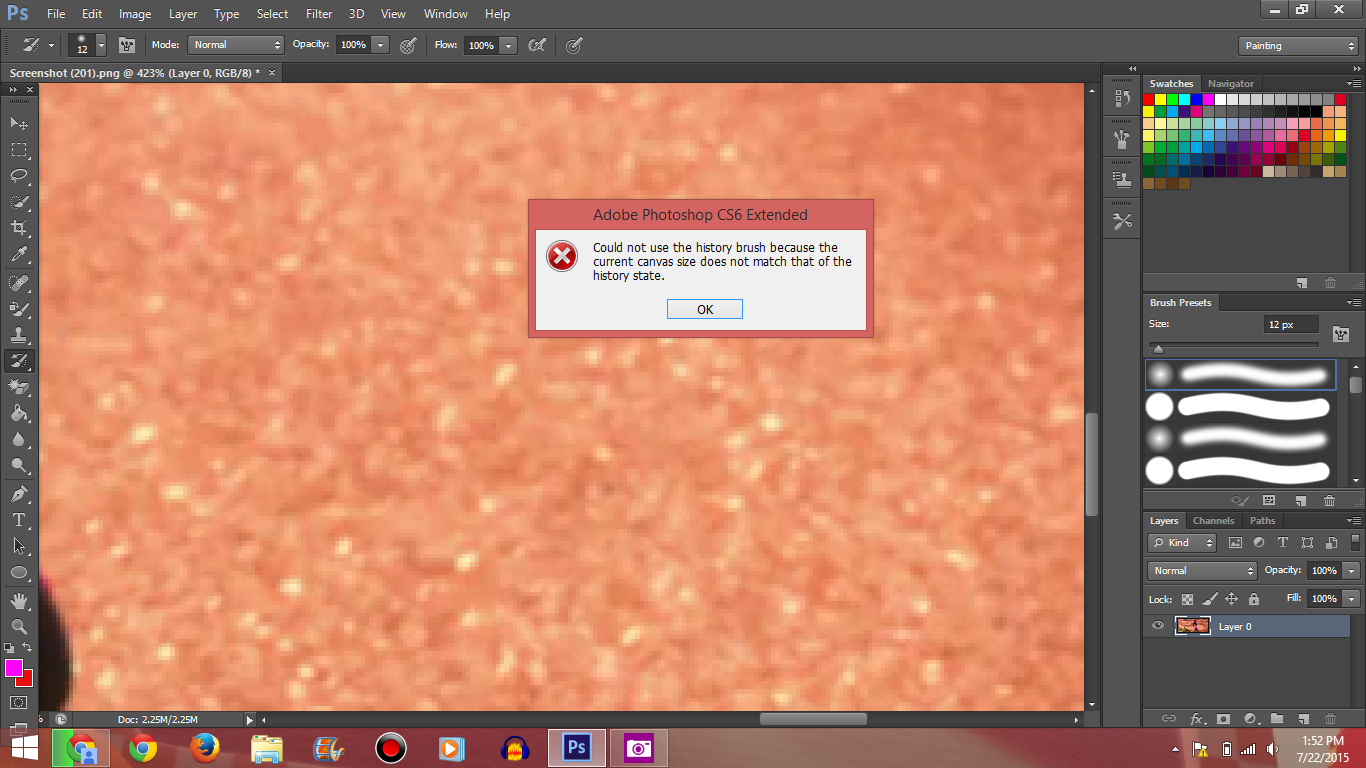Image resolution: width=1366 pixels, height=768 pixels.
Task: Select the Paint Bucket tool
Action: point(19,413)
